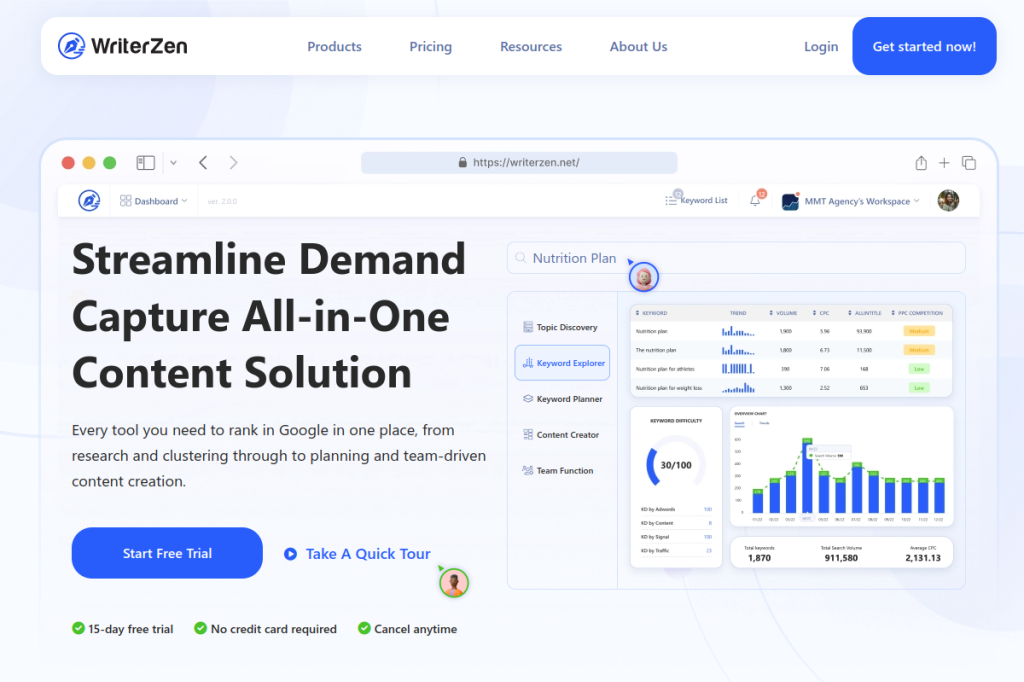Viewport: 1024px width, 682px height.
Task: Sort table by VOLUME column
Action: point(783,313)
